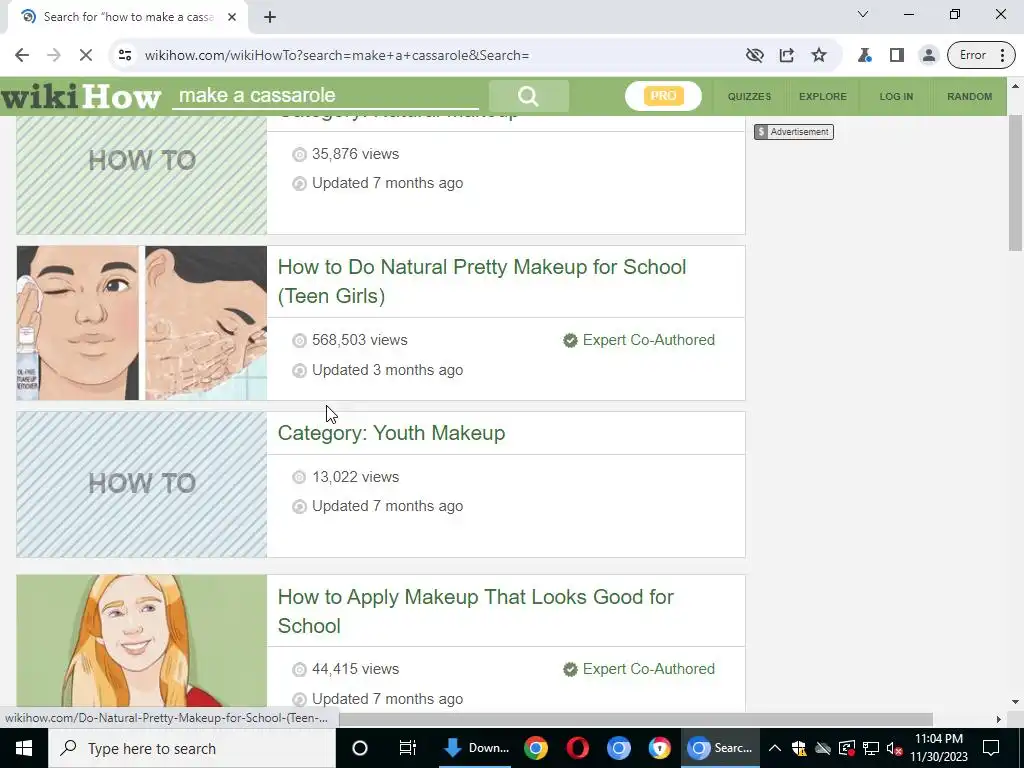Click the scrollbar down arrow

1016,702
